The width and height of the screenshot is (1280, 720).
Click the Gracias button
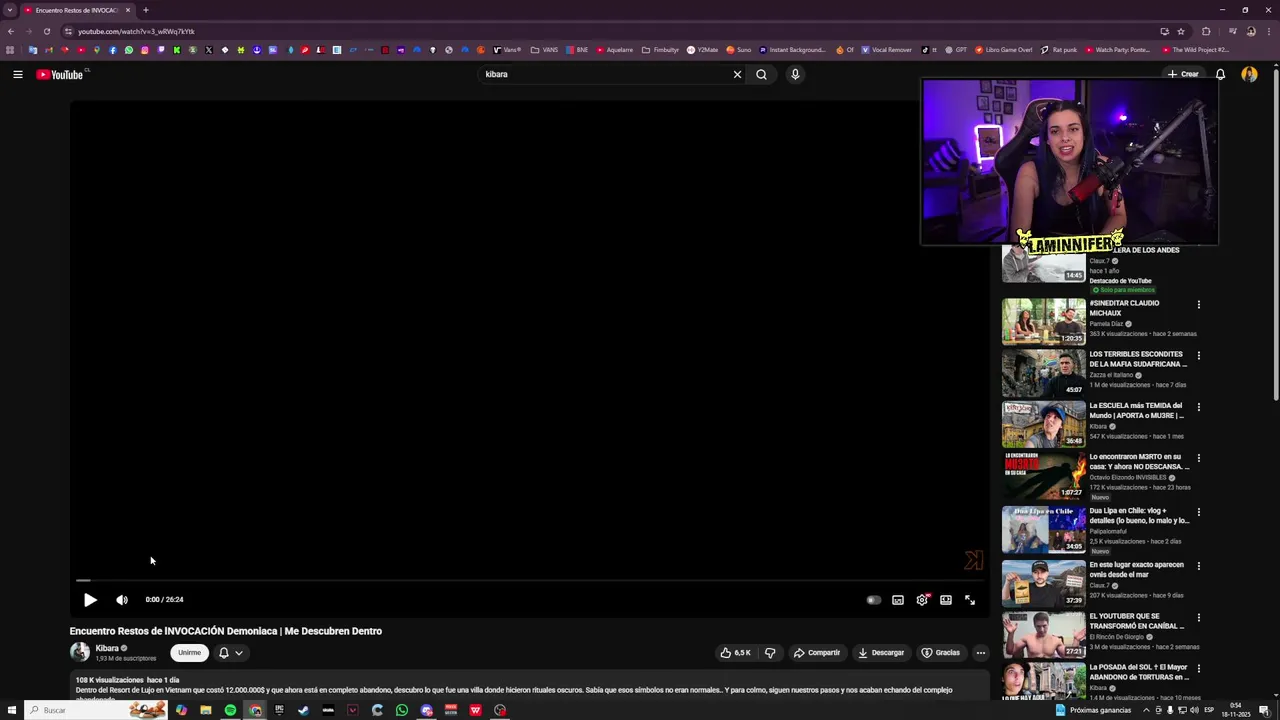coord(941,653)
